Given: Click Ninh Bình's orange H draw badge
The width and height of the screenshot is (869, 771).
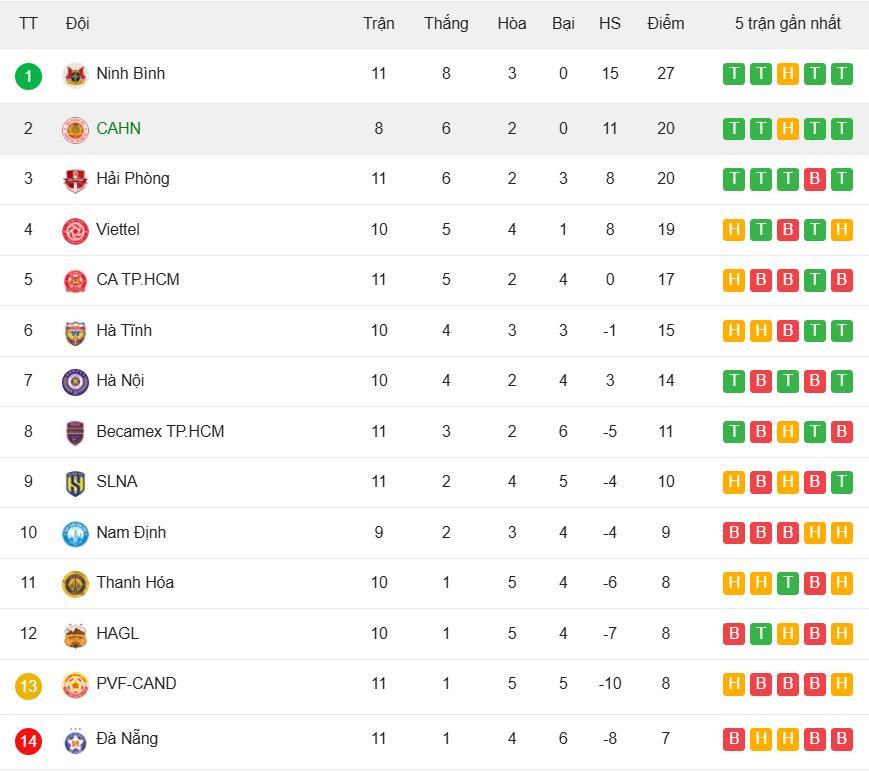Looking at the screenshot, I should click(788, 73).
